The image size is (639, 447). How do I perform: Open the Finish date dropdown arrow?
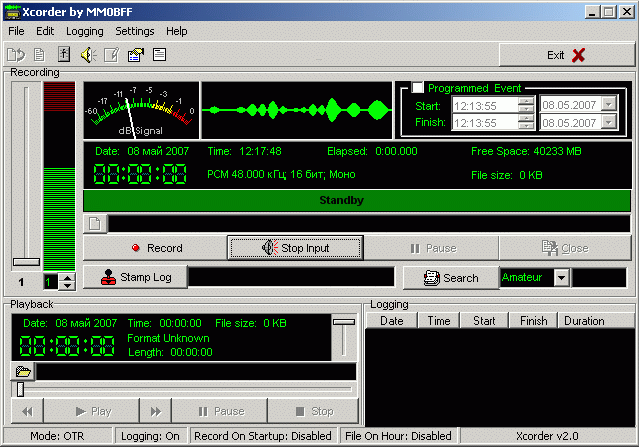tap(608, 121)
